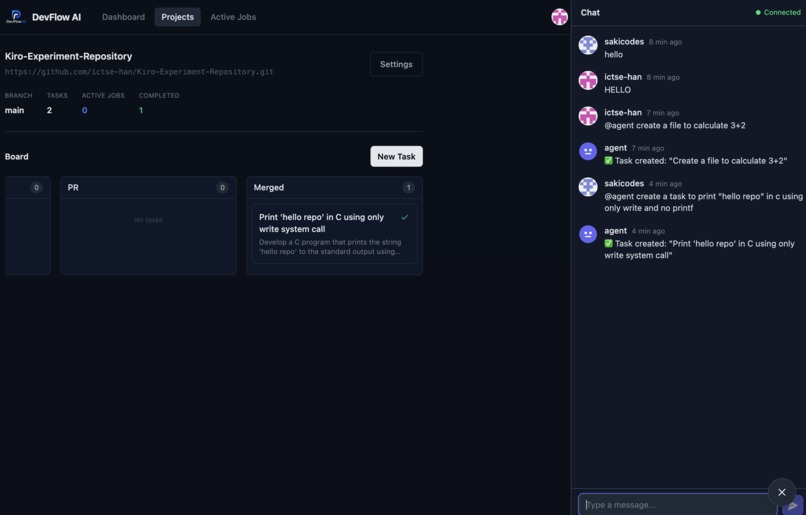Click ictse-han's 'HELLO' message text
806x515 pixels.
[x=617, y=90]
